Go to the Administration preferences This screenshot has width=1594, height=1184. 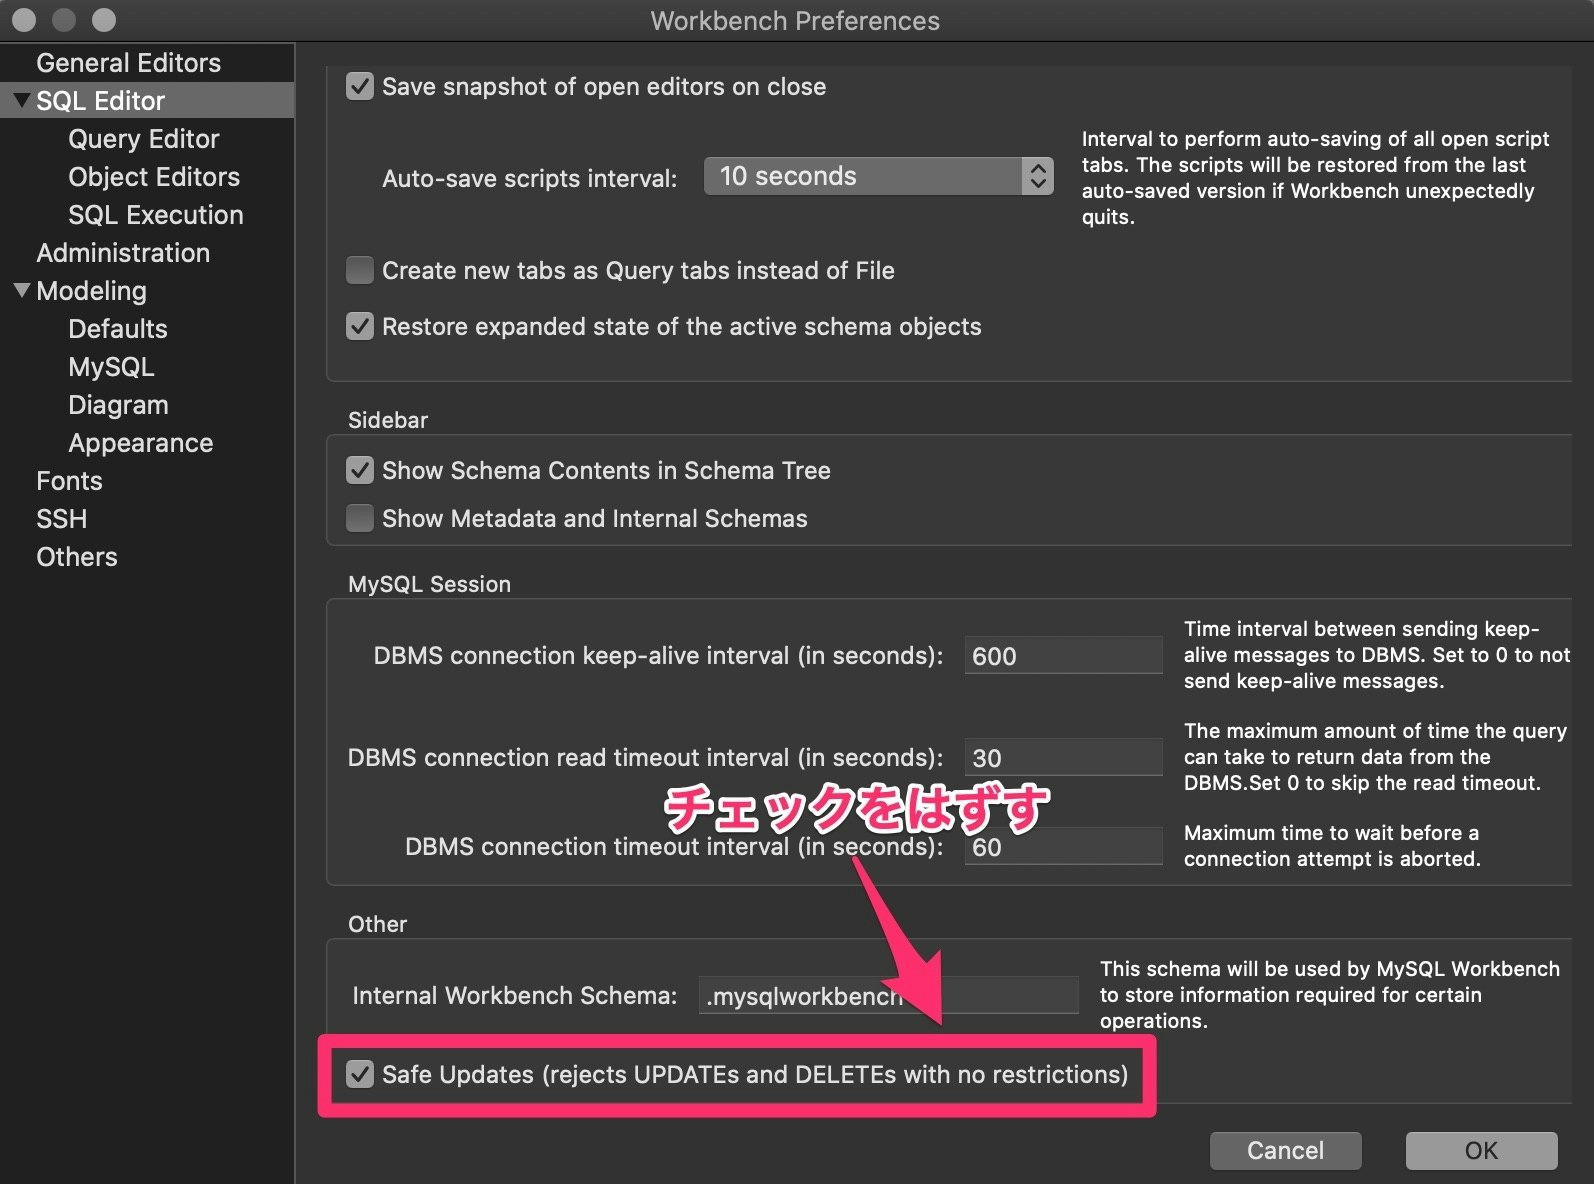coord(123,253)
